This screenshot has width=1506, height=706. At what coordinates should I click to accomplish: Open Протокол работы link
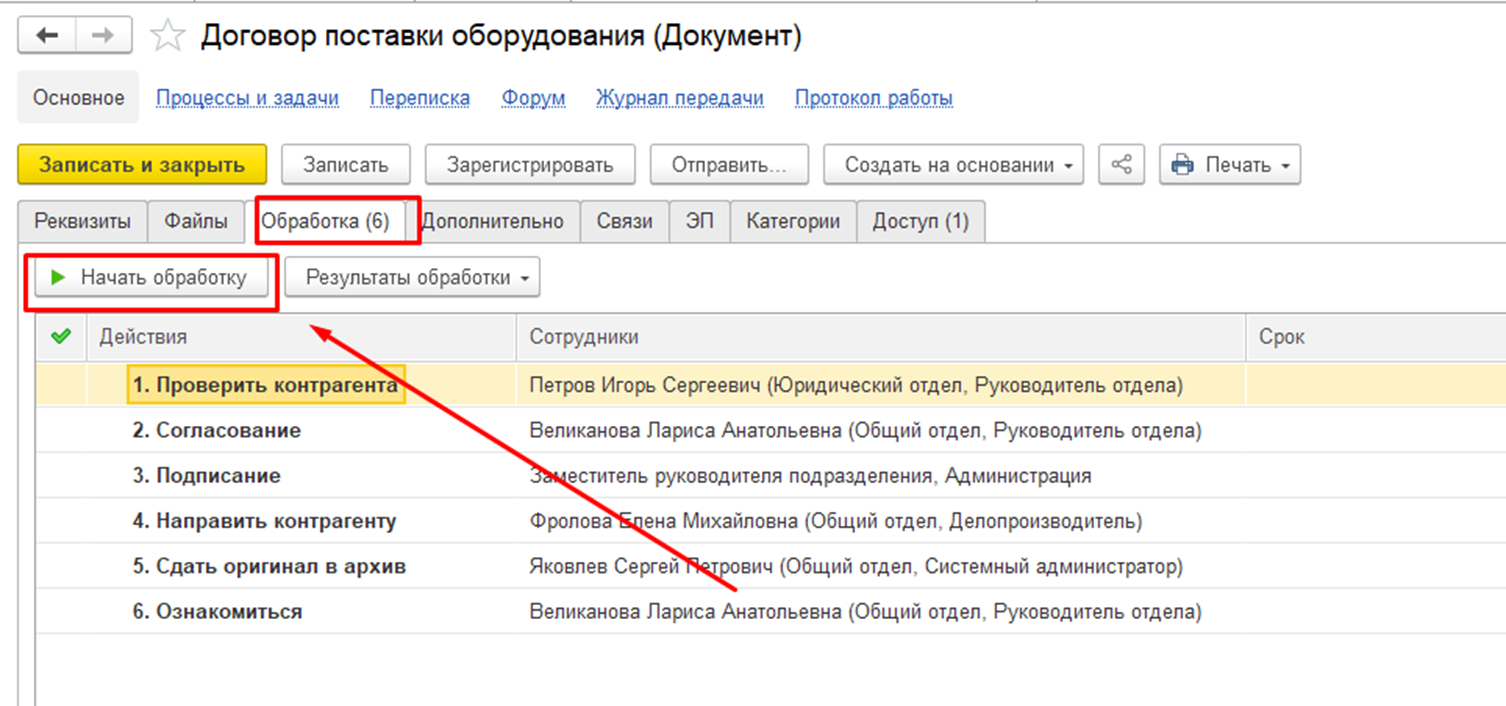pyautogui.click(x=874, y=98)
